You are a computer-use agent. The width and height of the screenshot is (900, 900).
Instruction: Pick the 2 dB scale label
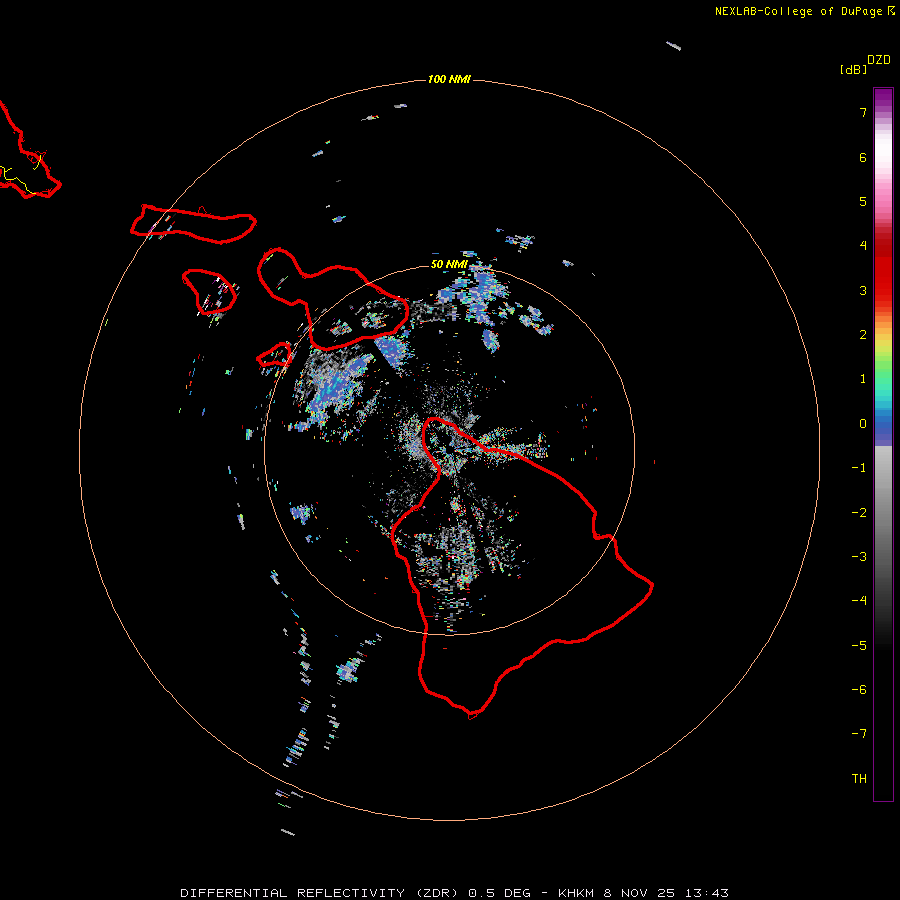coord(863,335)
